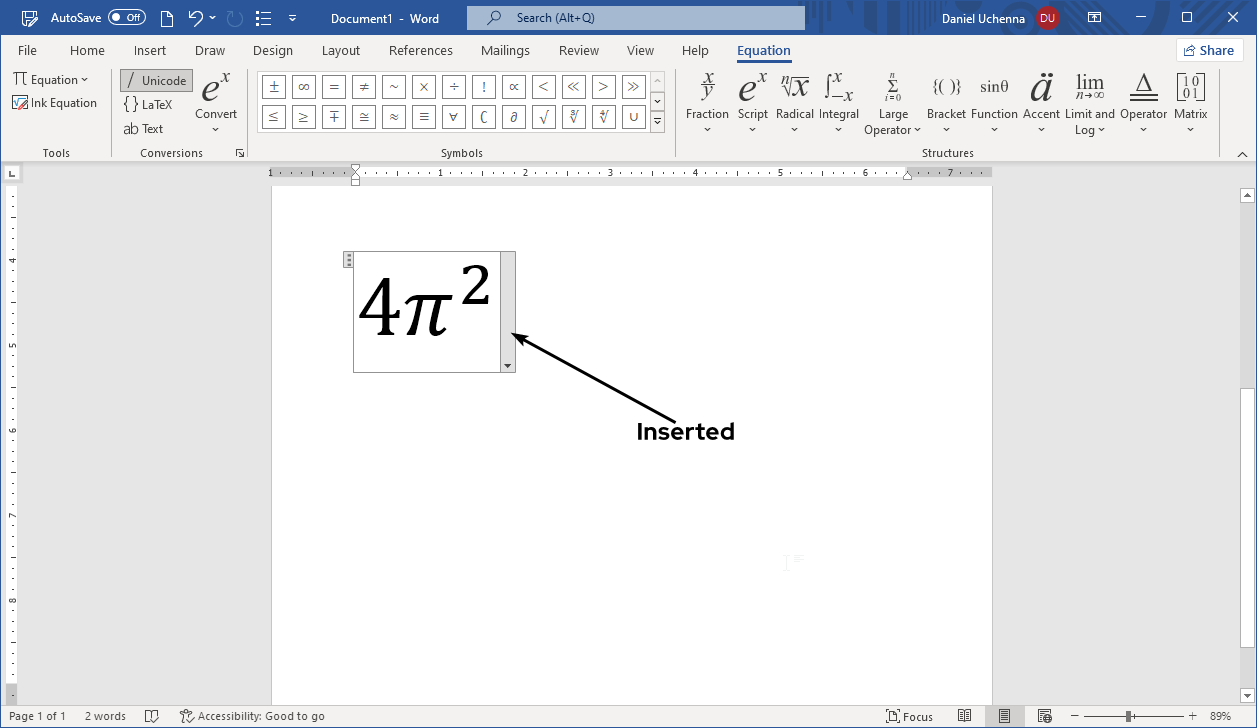This screenshot has height=728, width=1257.
Task: Insert the not-equal symbol
Action: [363, 87]
